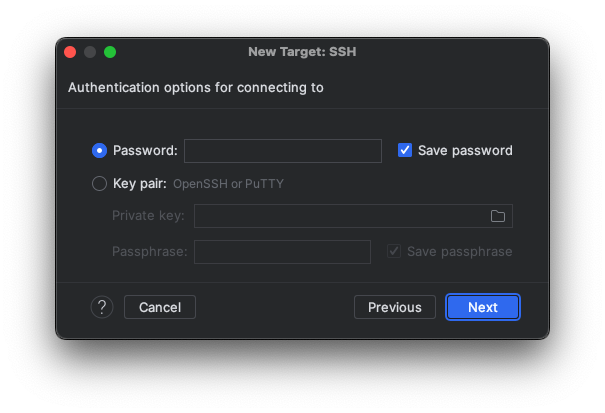Cancel the SSH target setup
605x413 pixels.
click(x=160, y=307)
